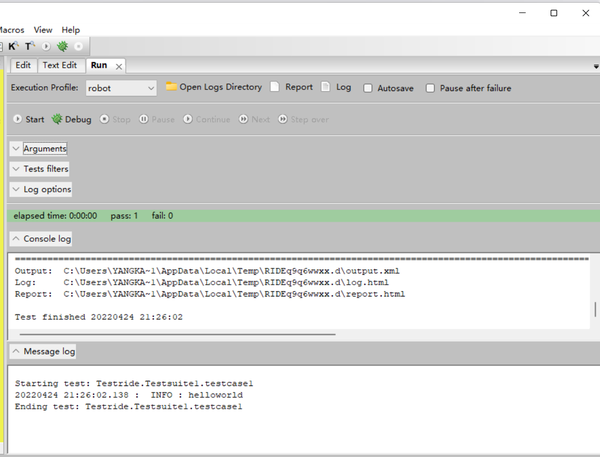
Task: Click the Continue play icon
Action: 188,119
